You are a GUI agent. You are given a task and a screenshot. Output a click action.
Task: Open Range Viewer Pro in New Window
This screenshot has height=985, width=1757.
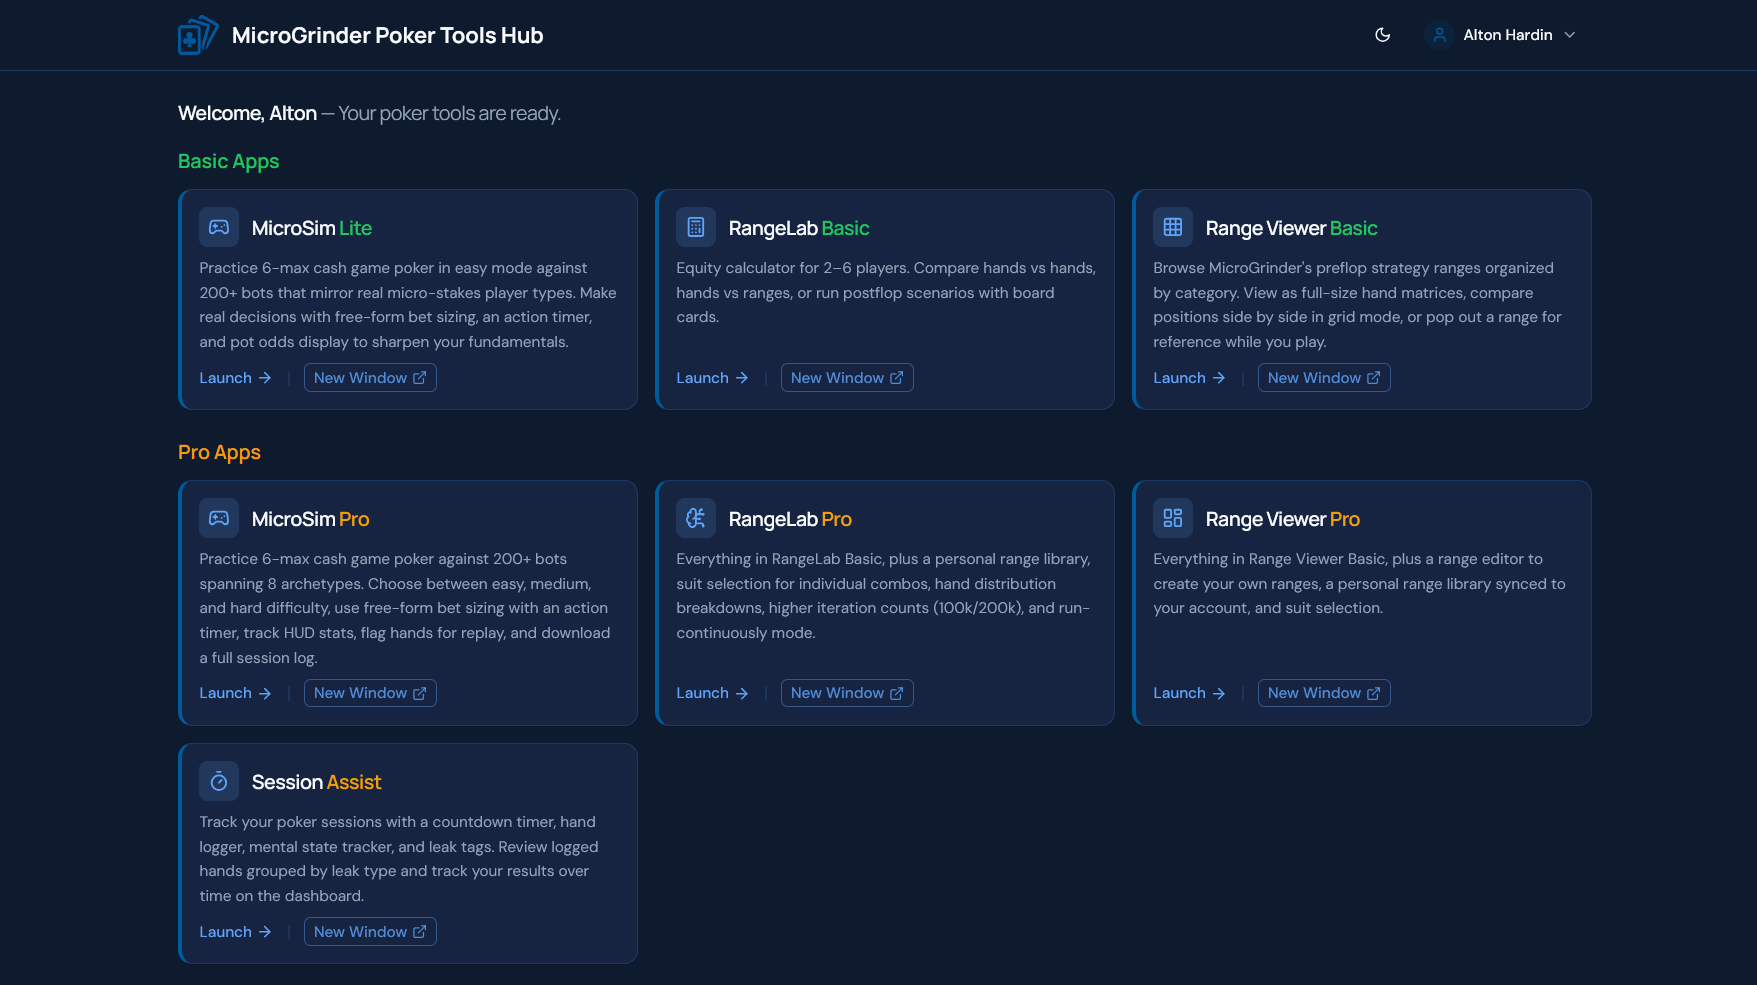(1324, 693)
